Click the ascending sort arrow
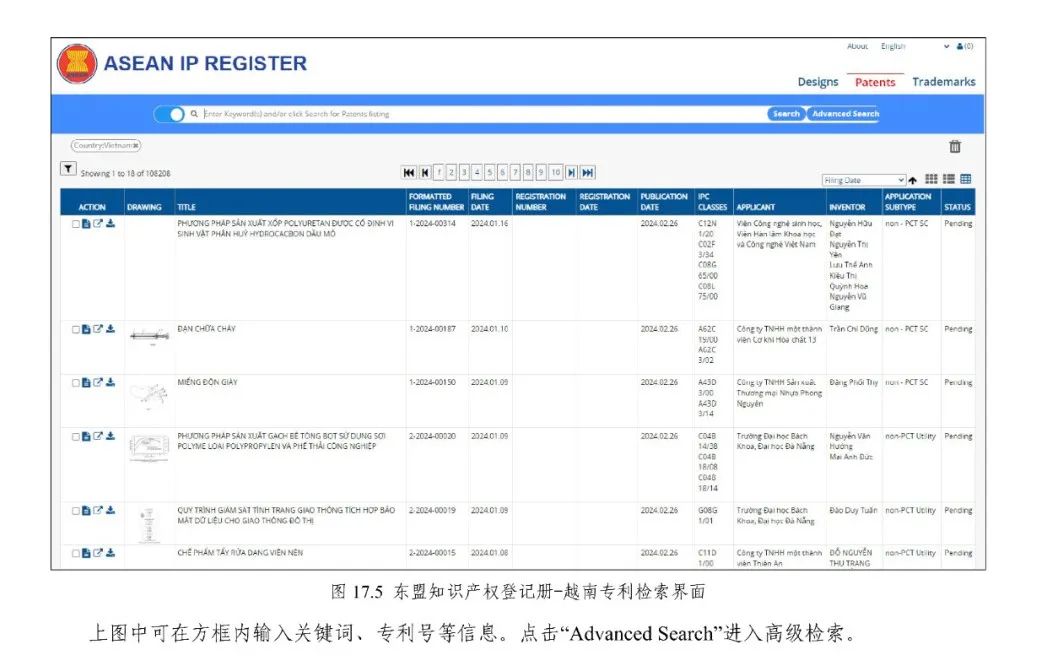 pyautogui.click(x=913, y=181)
